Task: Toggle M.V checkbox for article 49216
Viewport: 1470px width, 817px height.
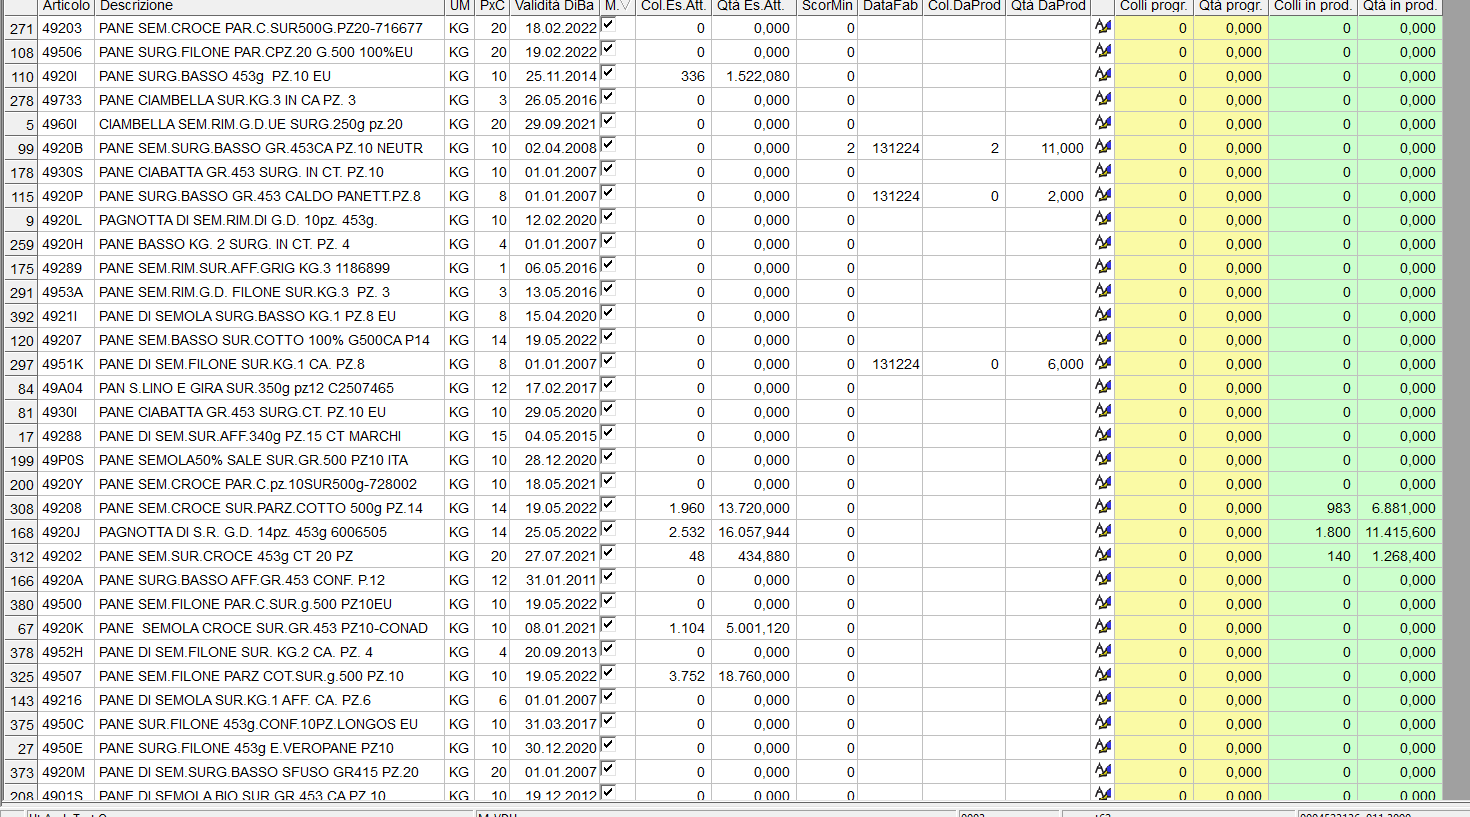Action: 608,697
